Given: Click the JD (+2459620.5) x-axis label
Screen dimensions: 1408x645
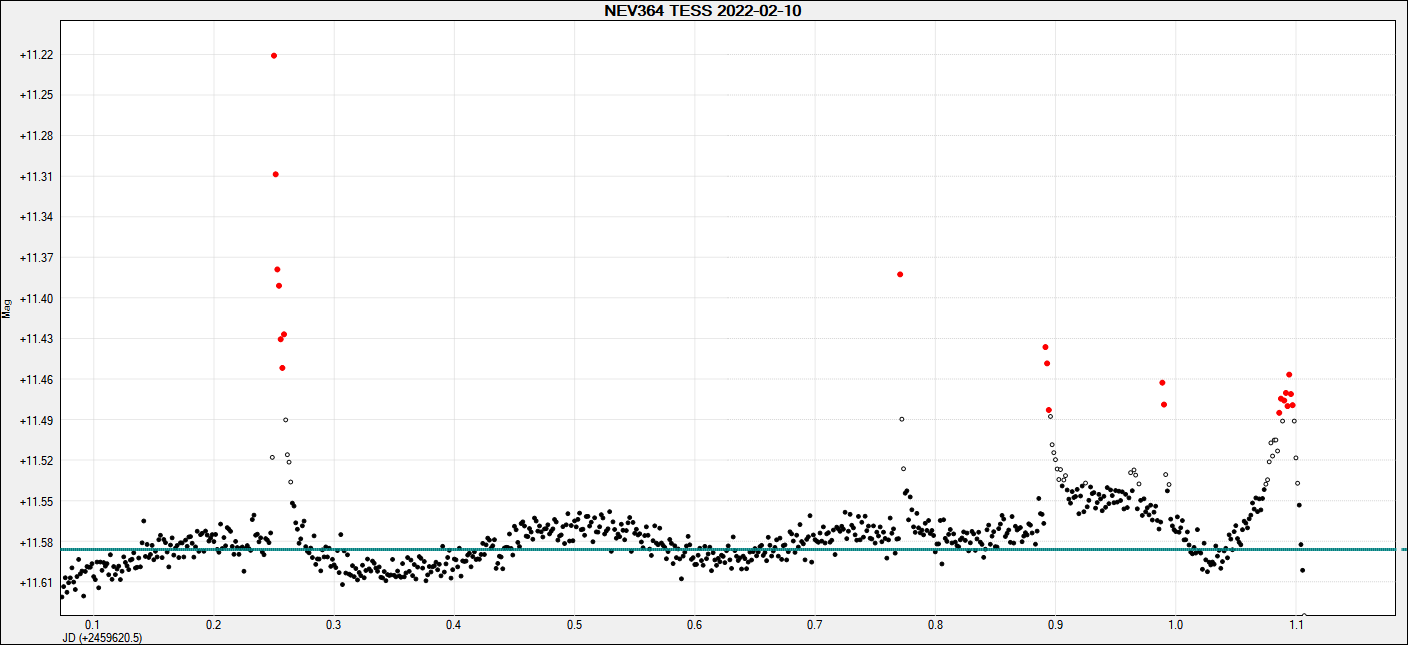Looking at the screenshot, I should tap(102, 637).
